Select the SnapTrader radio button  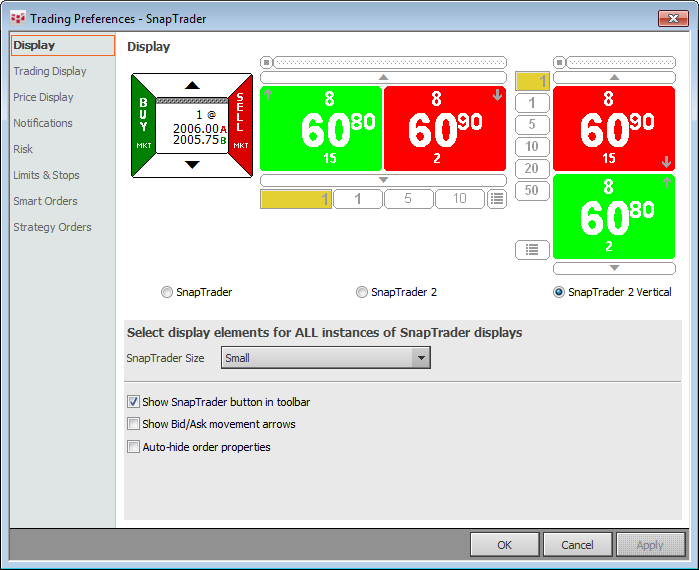pyautogui.click(x=167, y=293)
